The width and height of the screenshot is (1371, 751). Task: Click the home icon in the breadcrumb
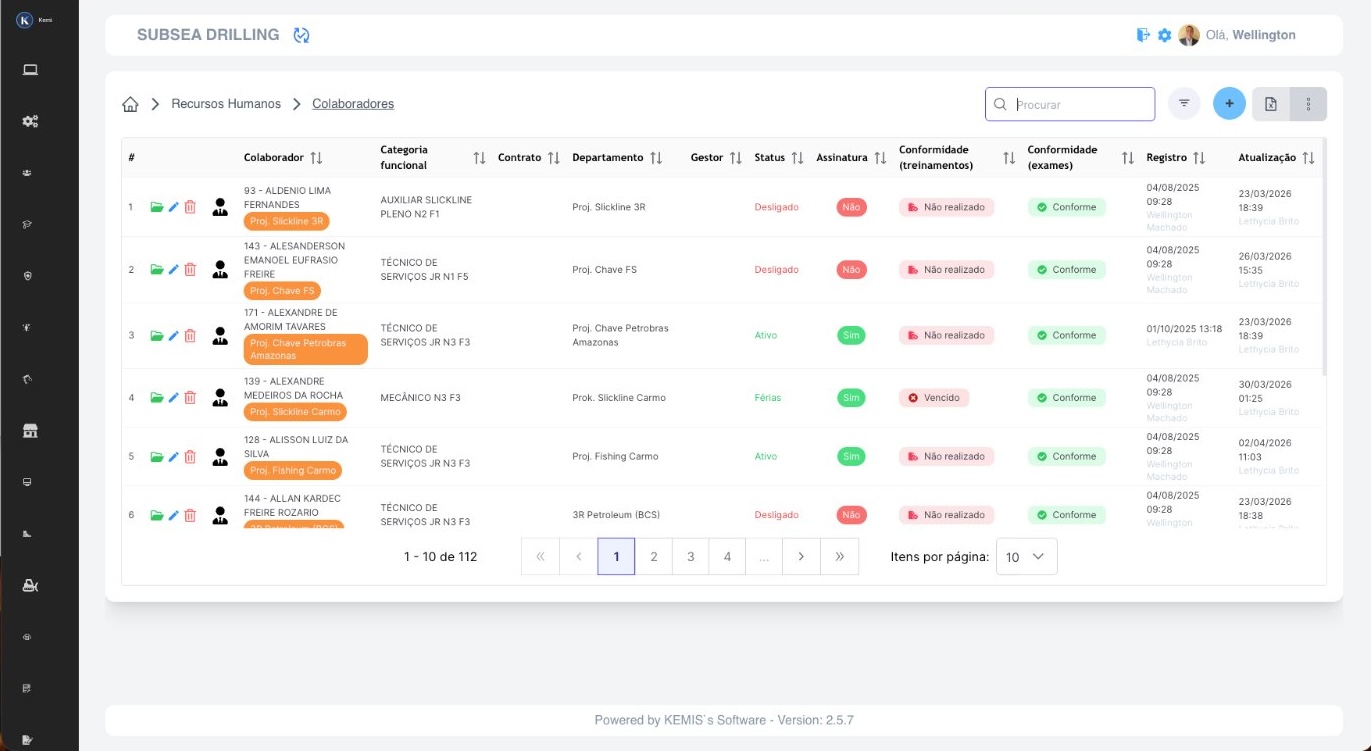tap(130, 103)
